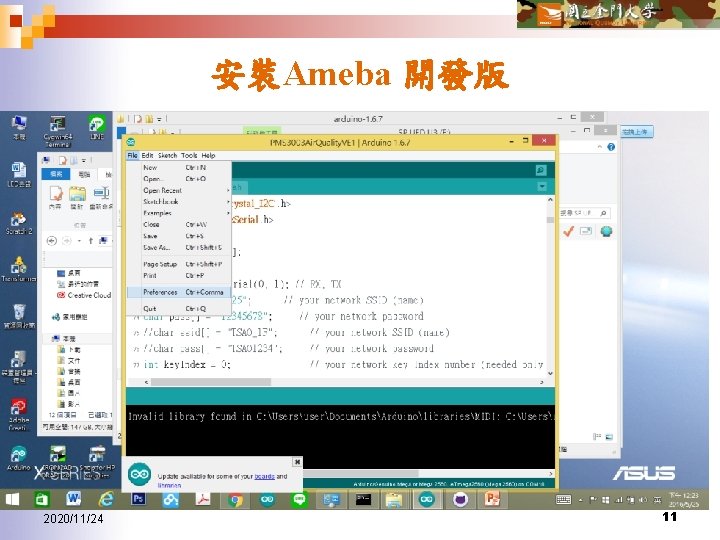The width and height of the screenshot is (720, 540).
Task: Expand the Open Recent submenu
Action: pyautogui.click(x=179, y=190)
